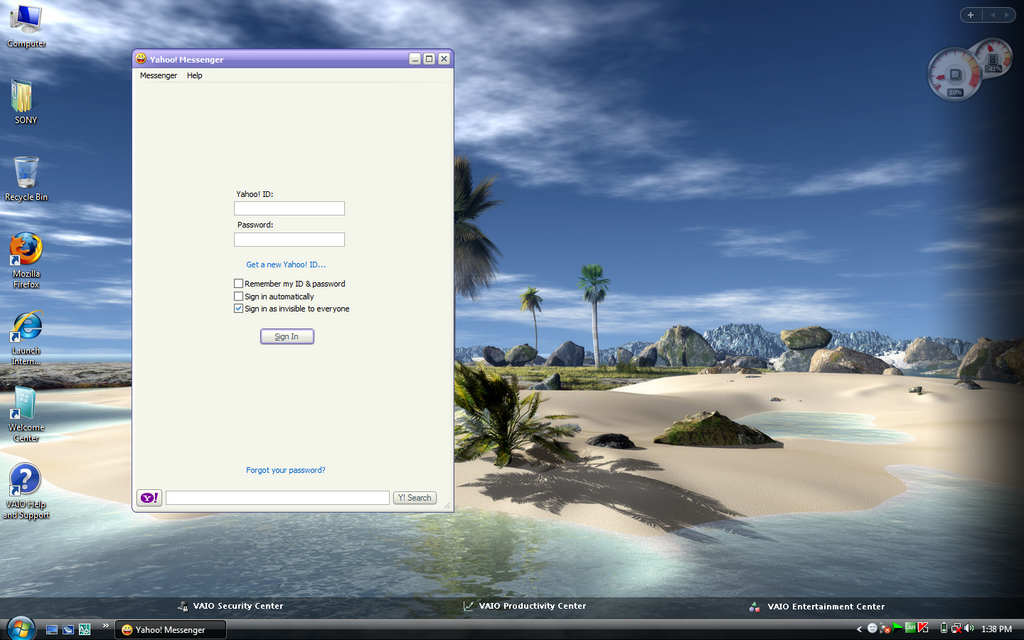
Task: Open the Windows Start orb
Action: point(20,628)
